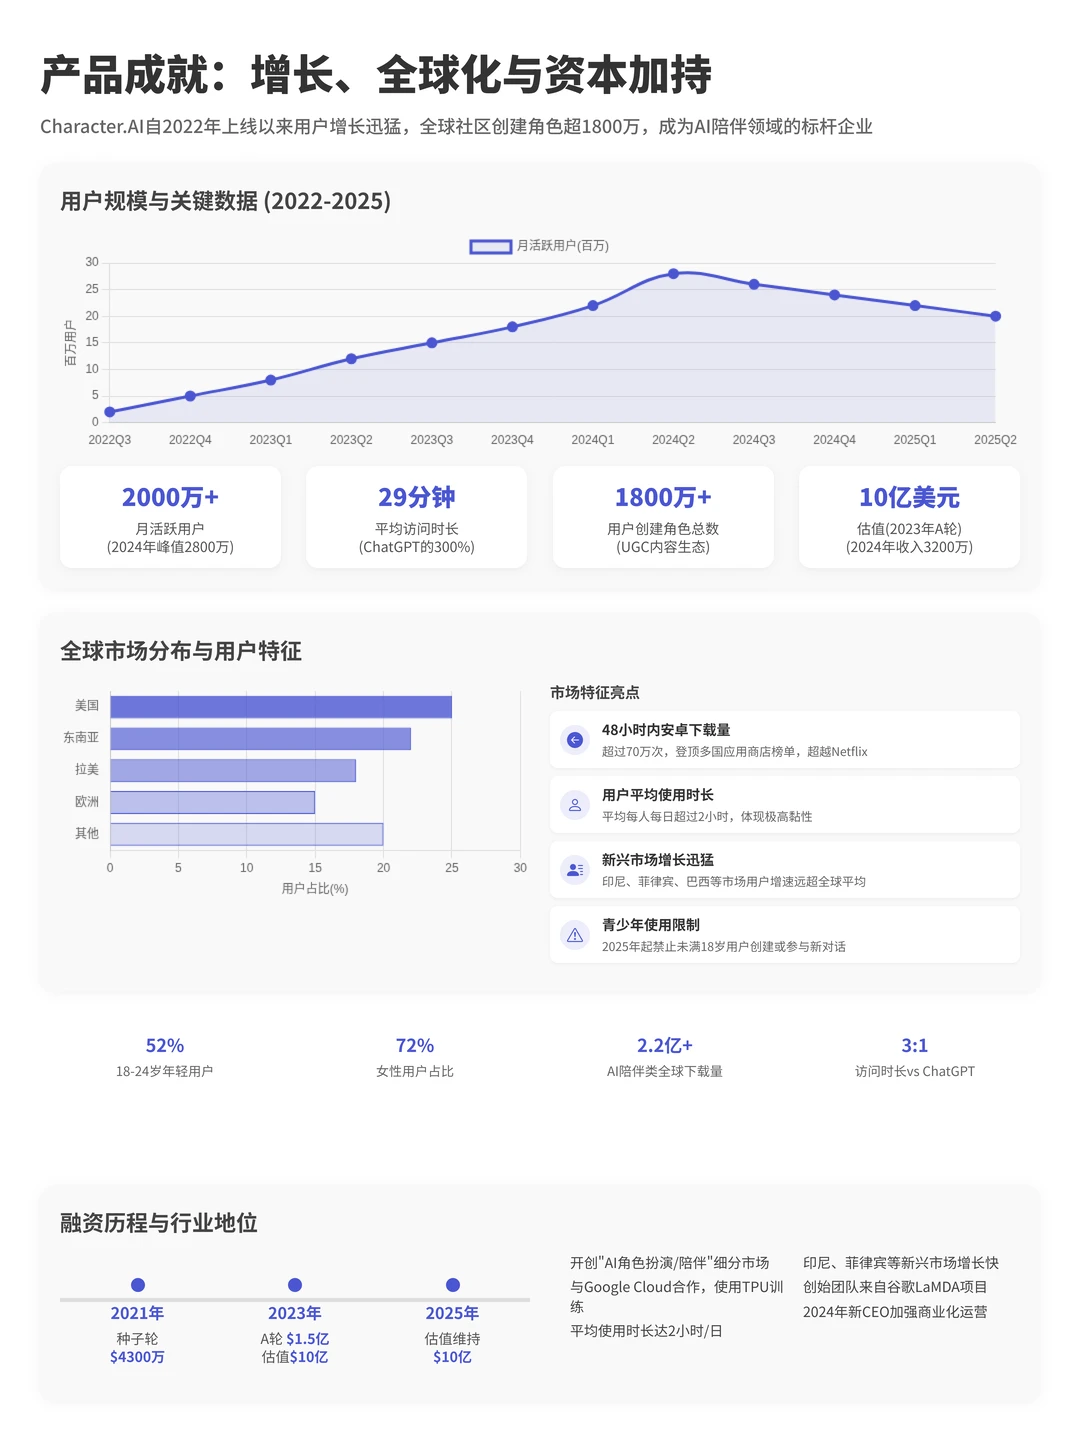This screenshot has width=1080, height=1440.
Task: Click the 青少年使用限制 highlight card title
Action: [651, 925]
